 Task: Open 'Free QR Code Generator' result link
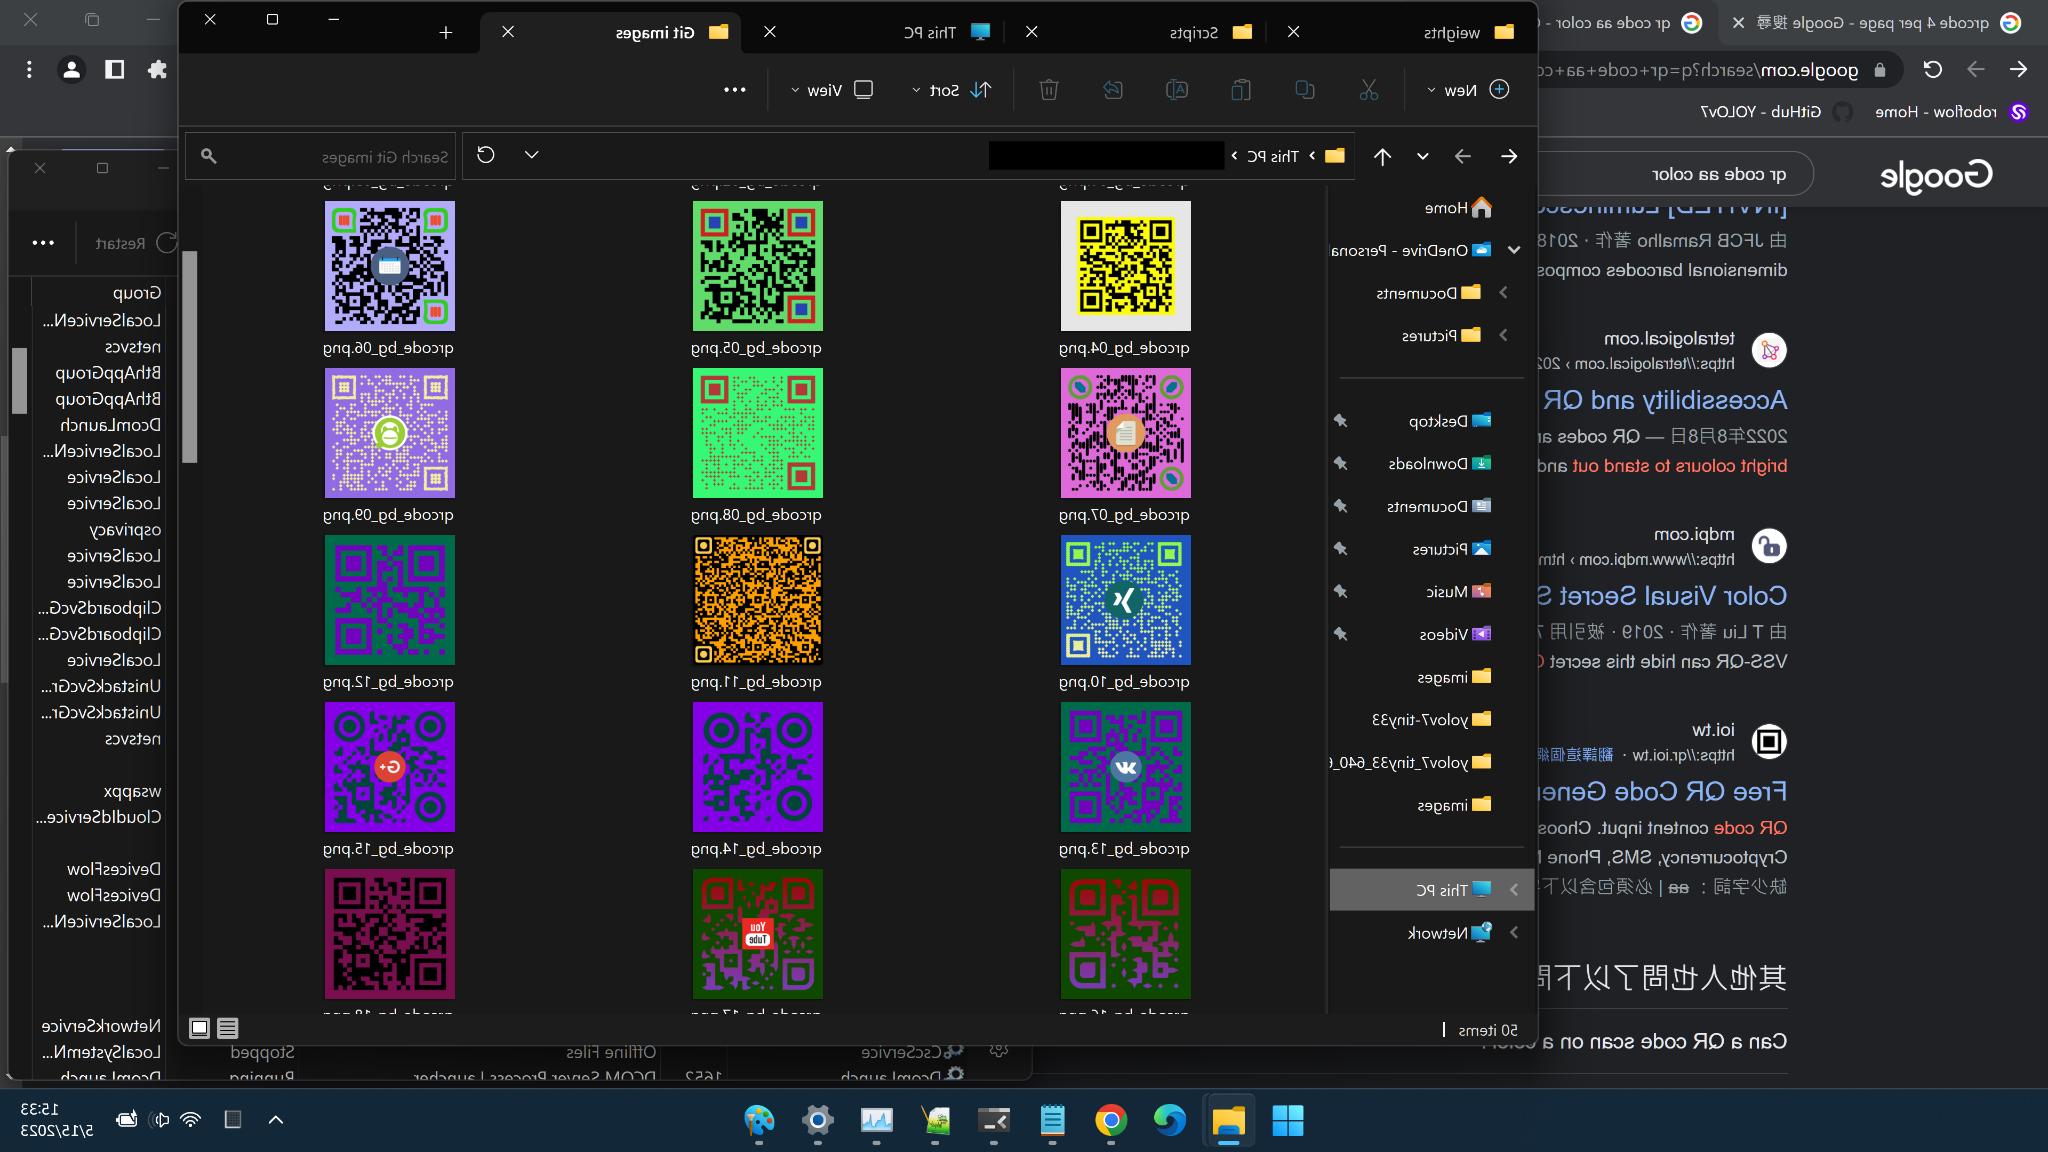tap(1662, 792)
